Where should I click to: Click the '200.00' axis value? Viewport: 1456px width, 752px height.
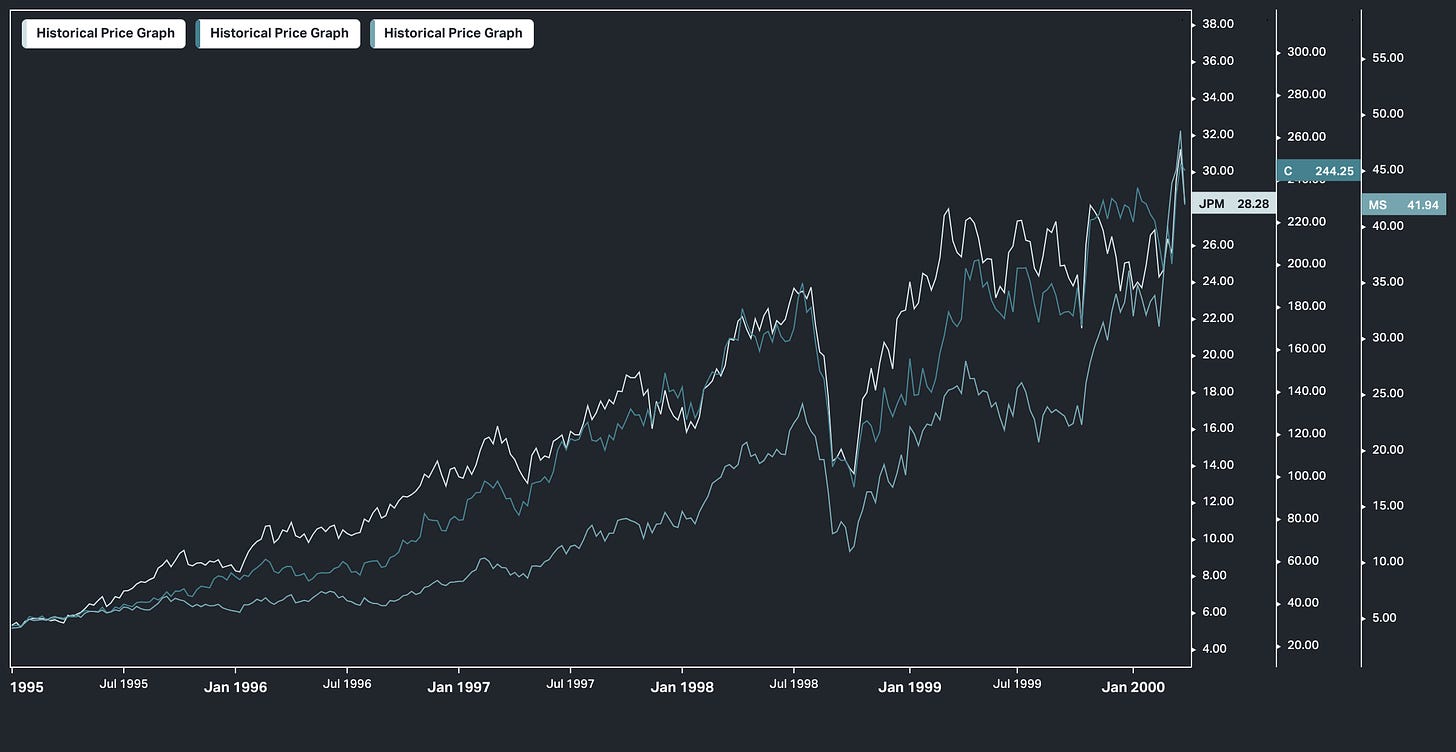pos(1306,264)
